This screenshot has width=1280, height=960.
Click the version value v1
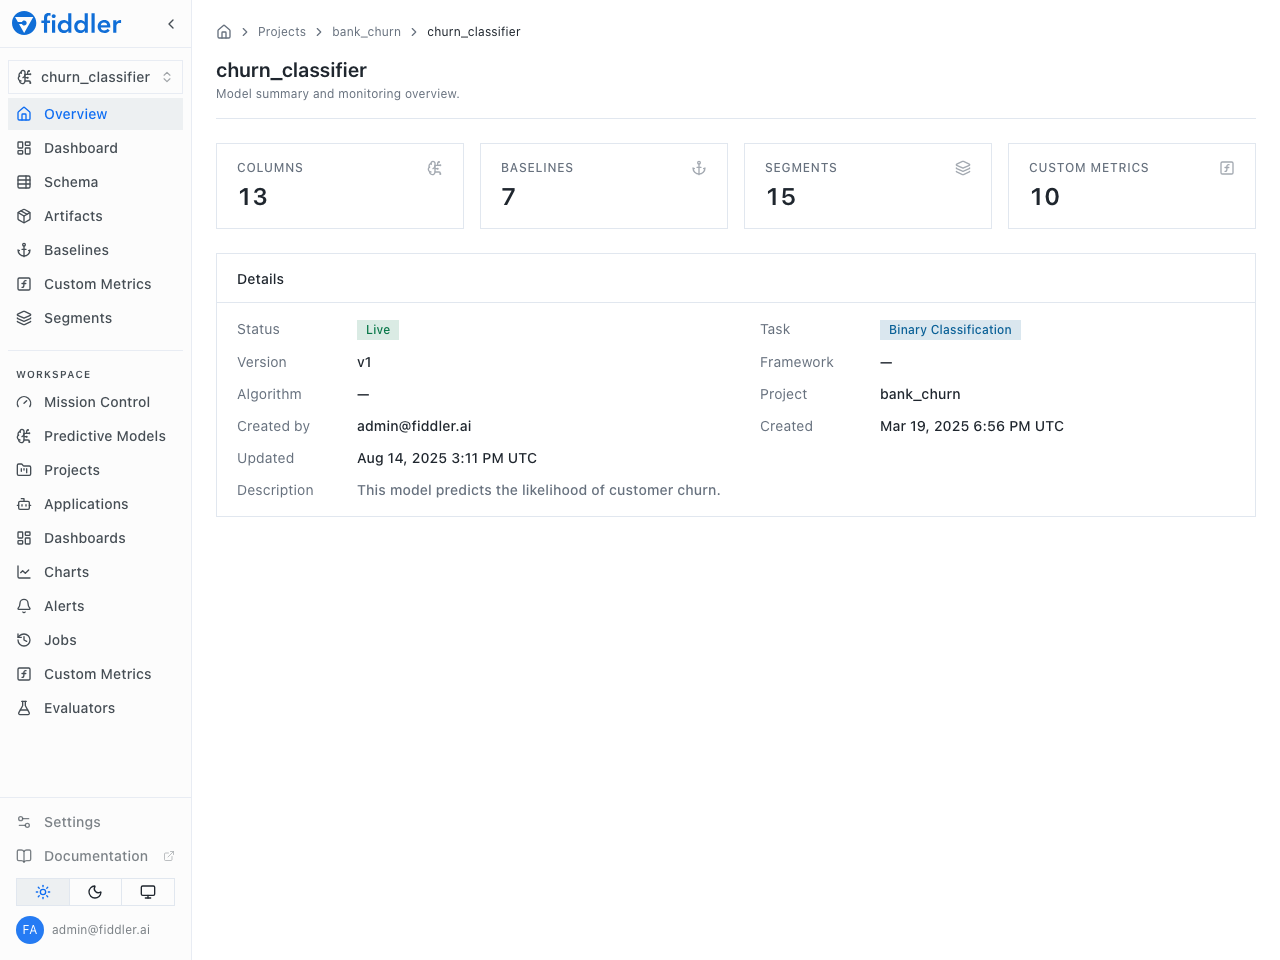(364, 362)
